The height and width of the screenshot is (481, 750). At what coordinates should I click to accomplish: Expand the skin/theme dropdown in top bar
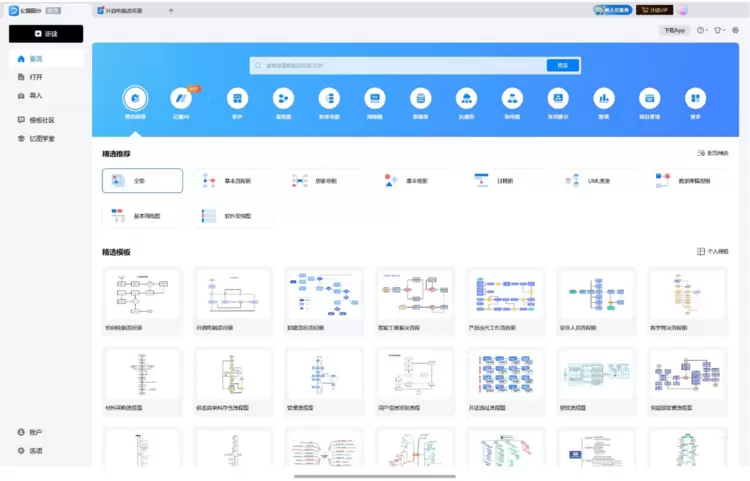[x=719, y=30]
